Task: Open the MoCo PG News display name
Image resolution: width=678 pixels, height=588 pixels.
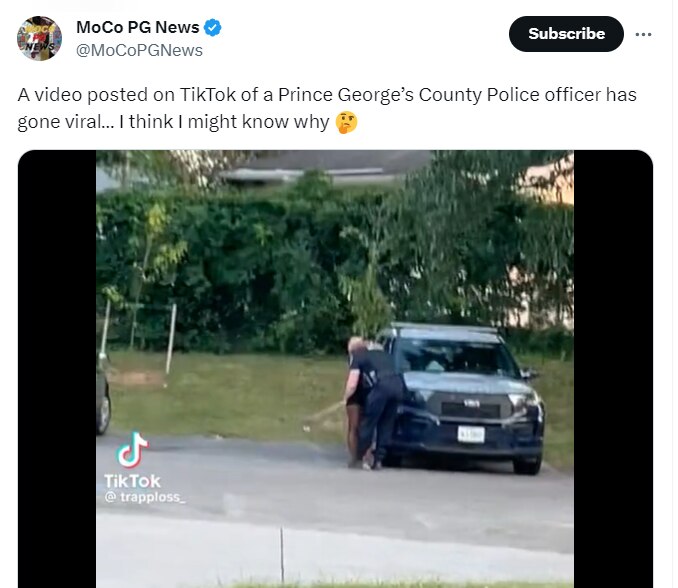Action: 138,27
